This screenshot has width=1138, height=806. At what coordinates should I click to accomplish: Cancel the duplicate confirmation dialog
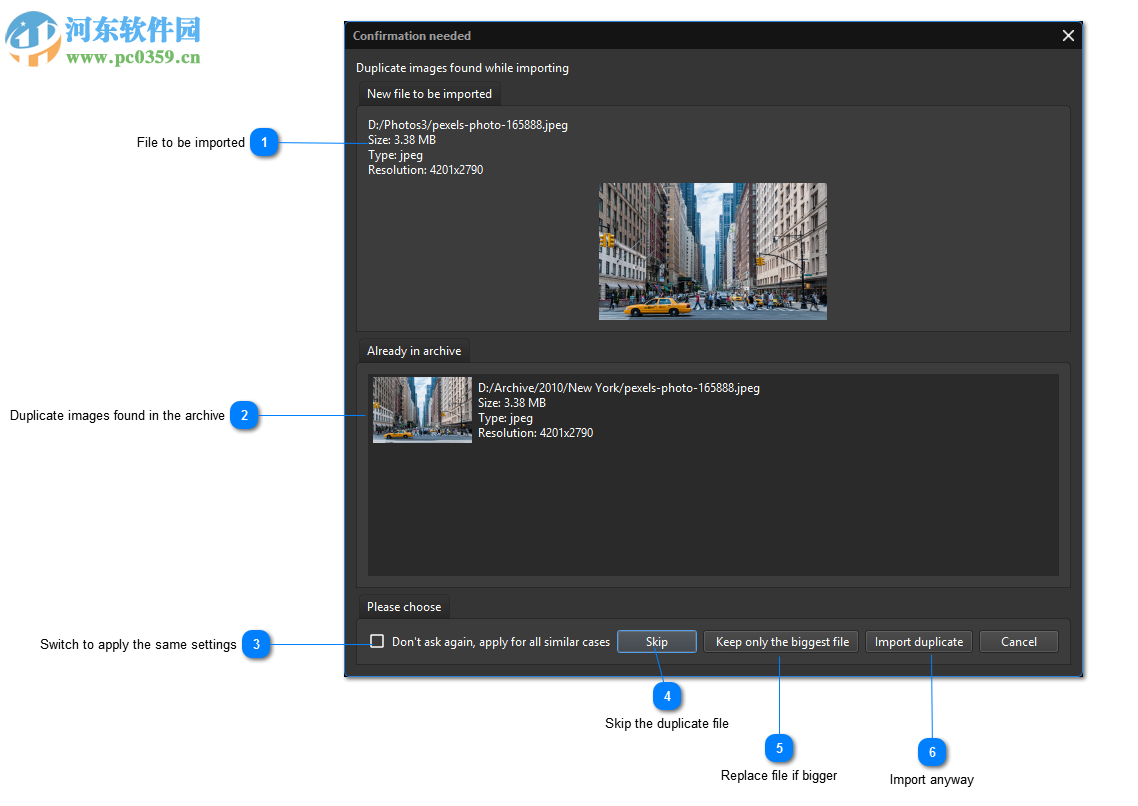(x=1018, y=641)
